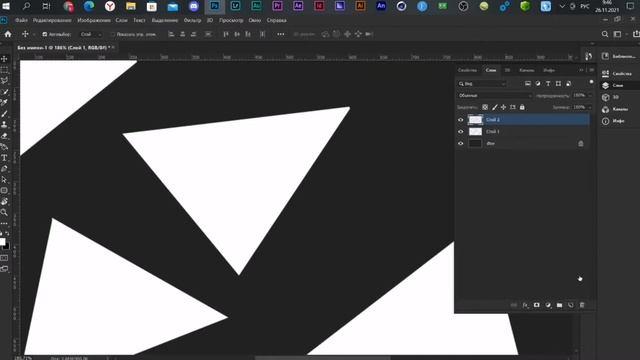The image size is (640, 360).
Task: Create a new layer icon
Action: (571, 305)
